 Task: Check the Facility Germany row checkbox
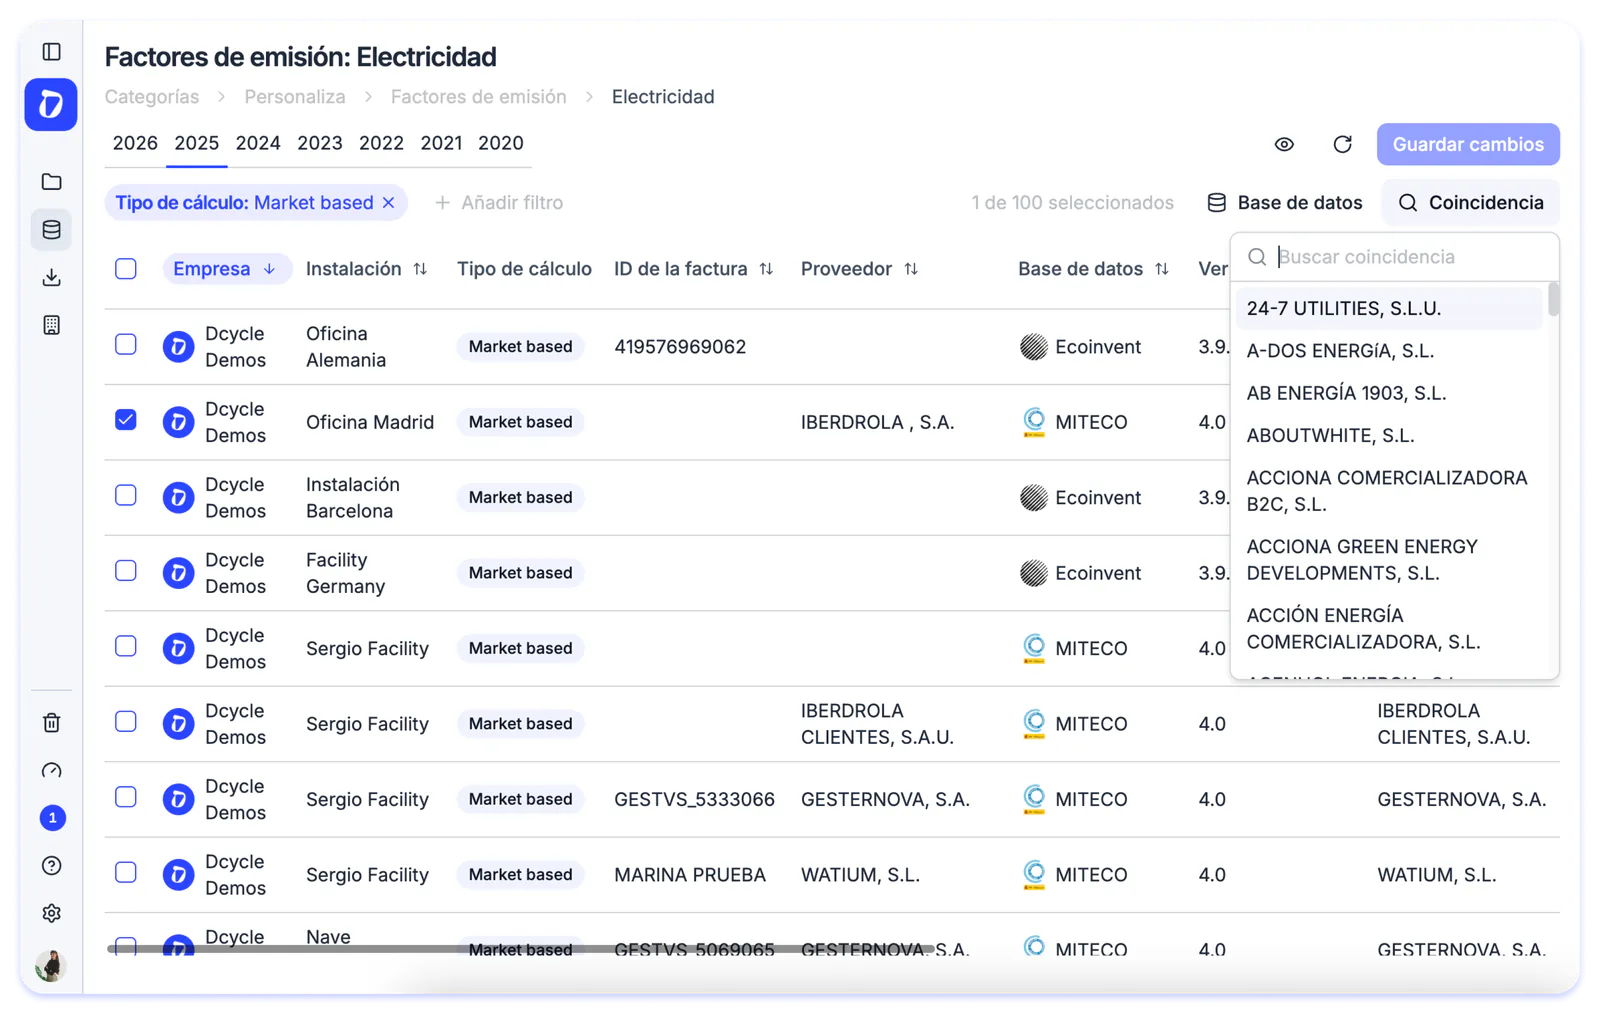[126, 571]
